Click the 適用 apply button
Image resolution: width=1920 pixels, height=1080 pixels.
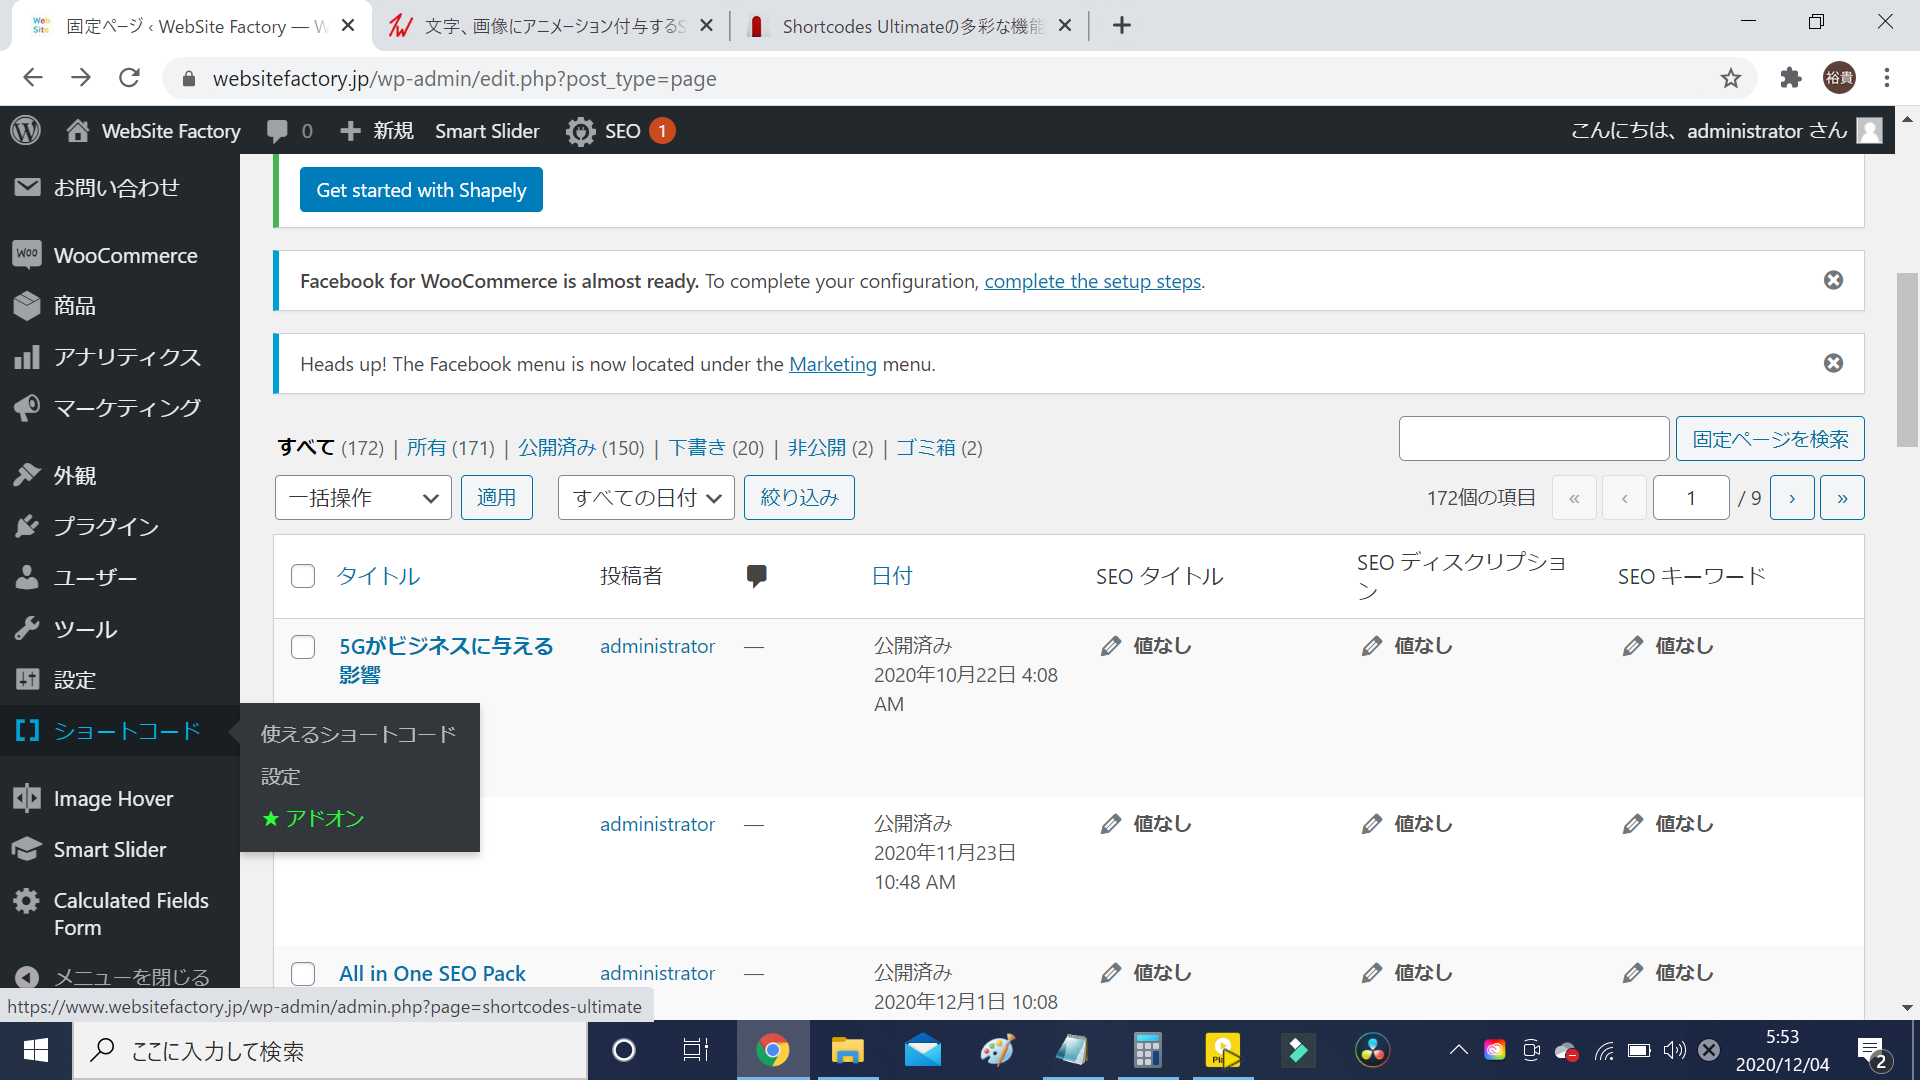[497, 498]
